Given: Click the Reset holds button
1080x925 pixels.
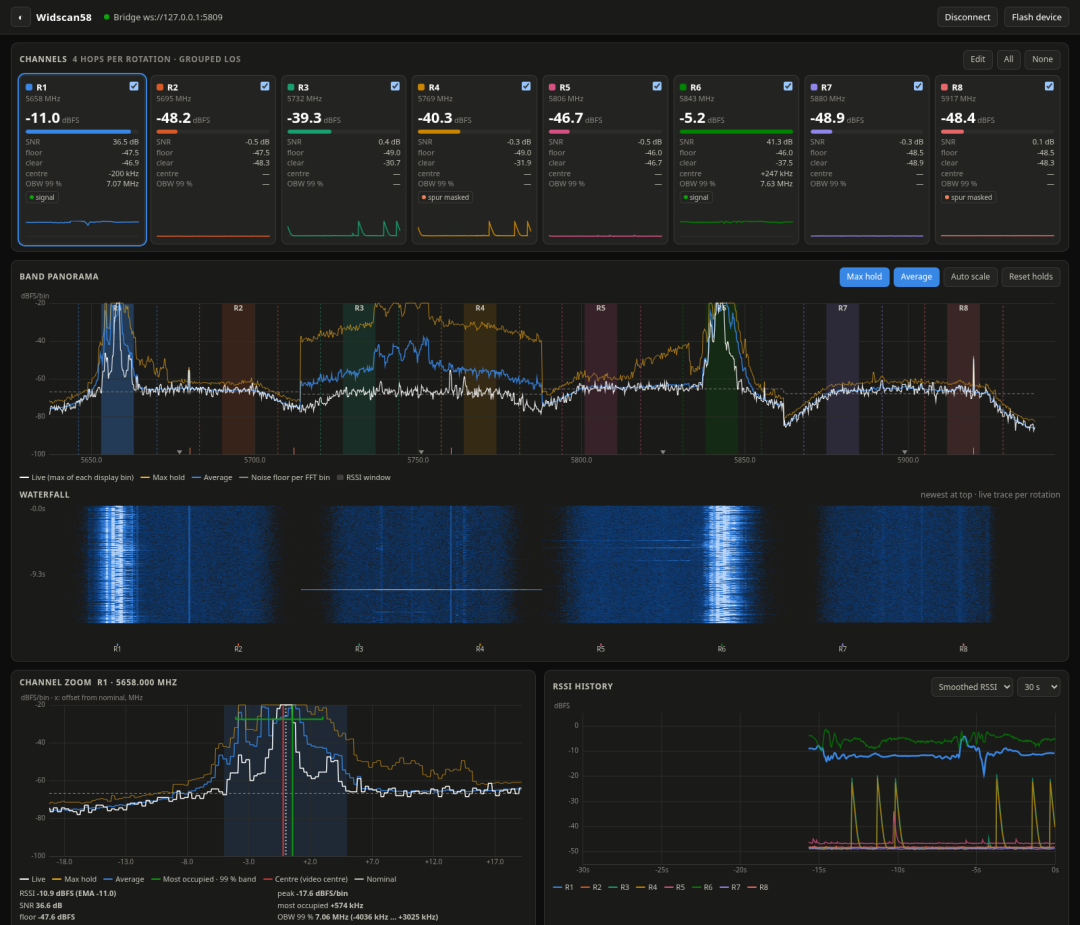Looking at the screenshot, I should coord(1030,277).
